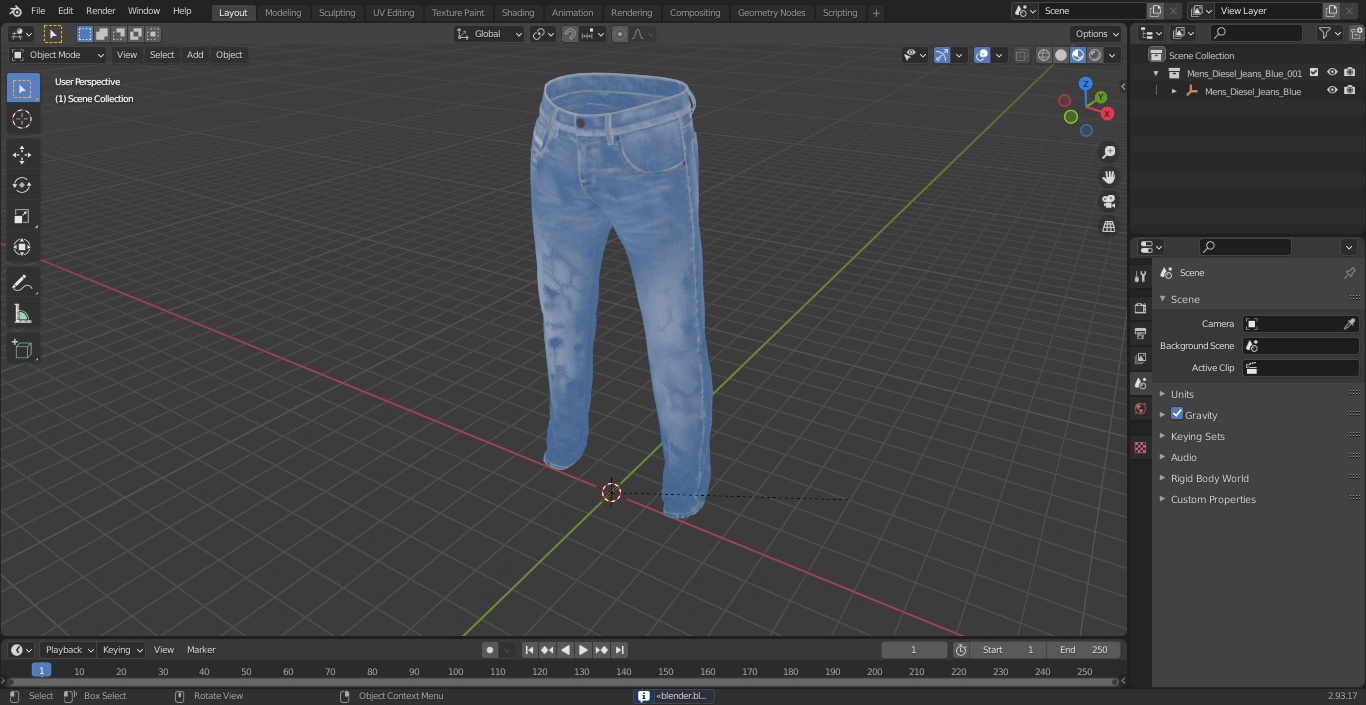Click the current frame number field
This screenshot has height=705, width=1366.
[913, 650]
